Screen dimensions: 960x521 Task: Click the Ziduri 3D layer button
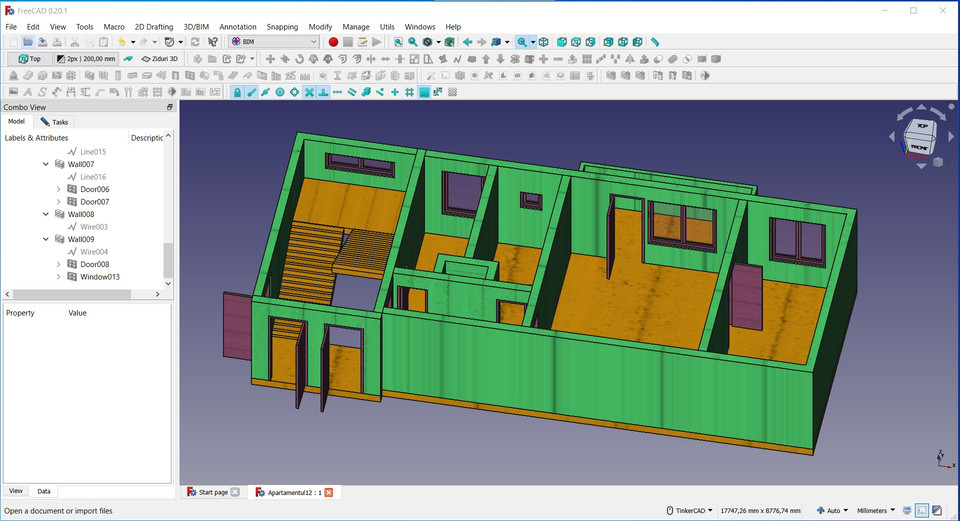coord(160,59)
